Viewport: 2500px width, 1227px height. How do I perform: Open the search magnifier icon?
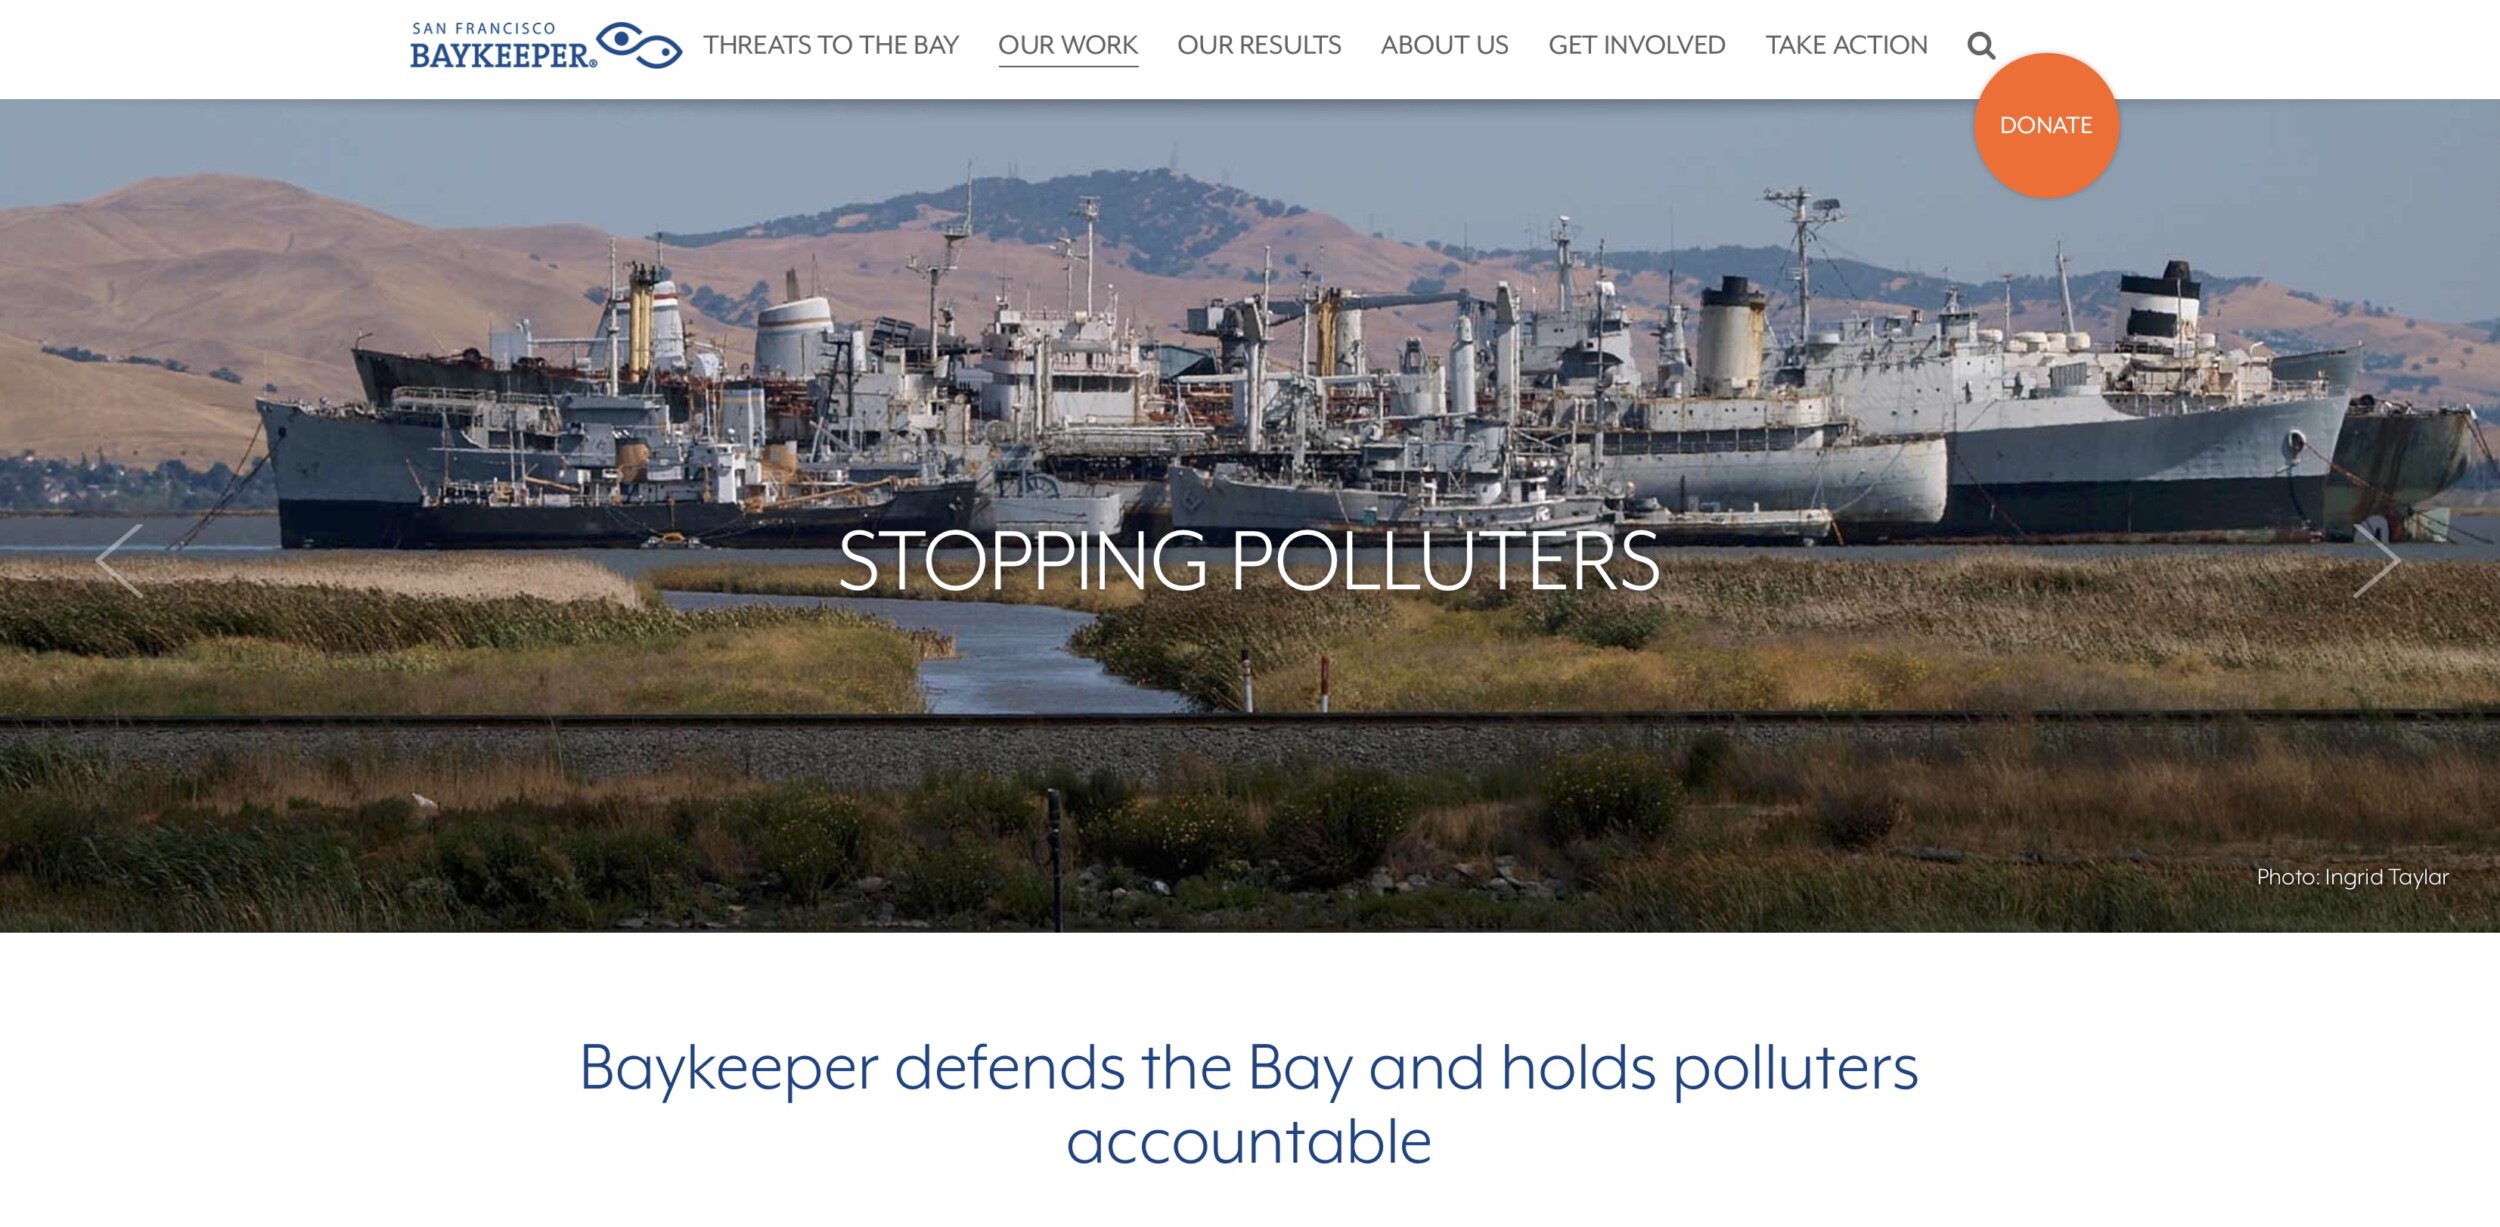click(1981, 46)
